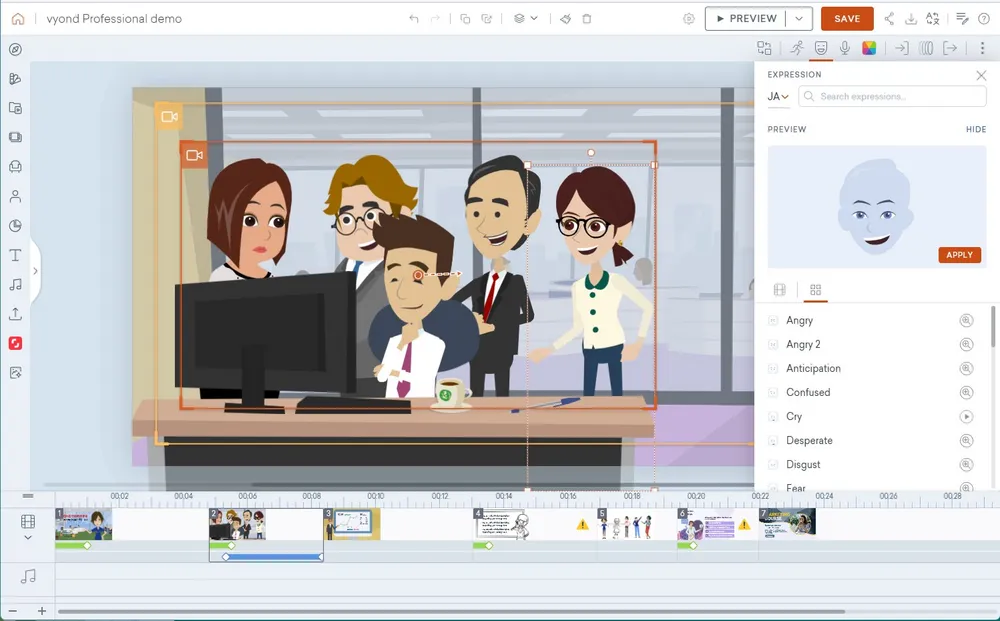Hide the expression preview
Viewport: 1000px width, 621px height.
pyautogui.click(x=975, y=130)
